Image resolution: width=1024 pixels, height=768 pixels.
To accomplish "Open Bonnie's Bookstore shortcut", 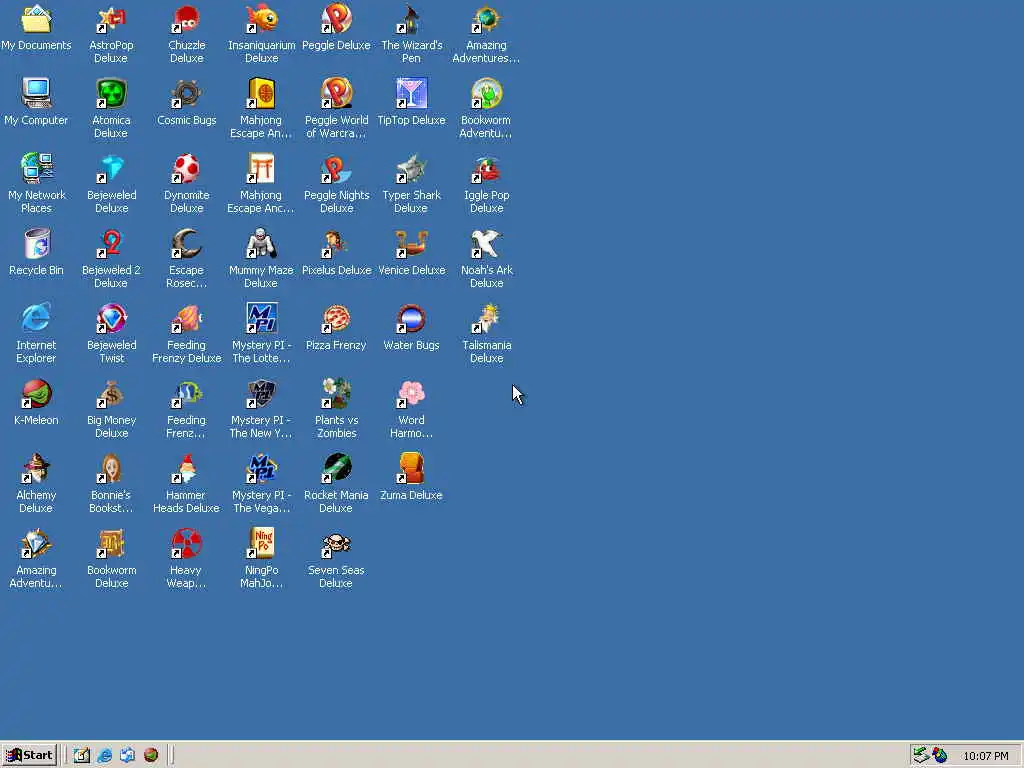I will click(x=111, y=469).
